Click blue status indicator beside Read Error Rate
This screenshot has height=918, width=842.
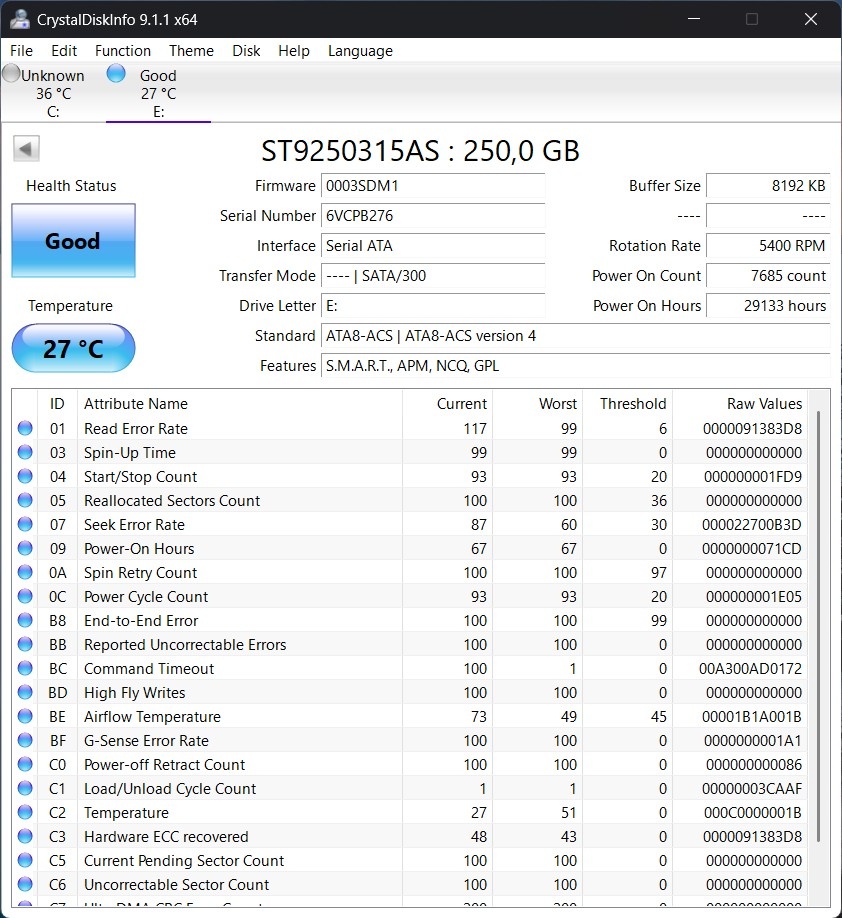25,428
